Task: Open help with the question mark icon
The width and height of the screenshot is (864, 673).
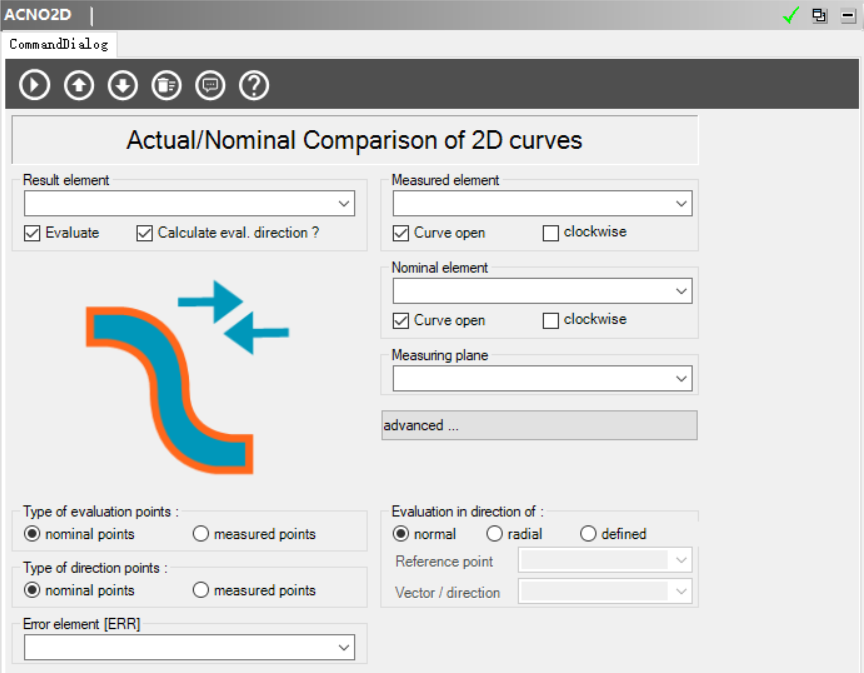Action: (254, 85)
